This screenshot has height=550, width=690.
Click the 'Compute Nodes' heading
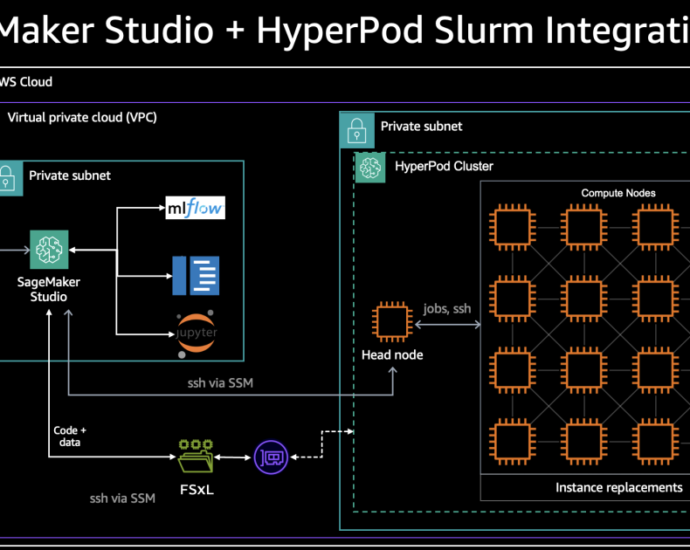click(618, 193)
